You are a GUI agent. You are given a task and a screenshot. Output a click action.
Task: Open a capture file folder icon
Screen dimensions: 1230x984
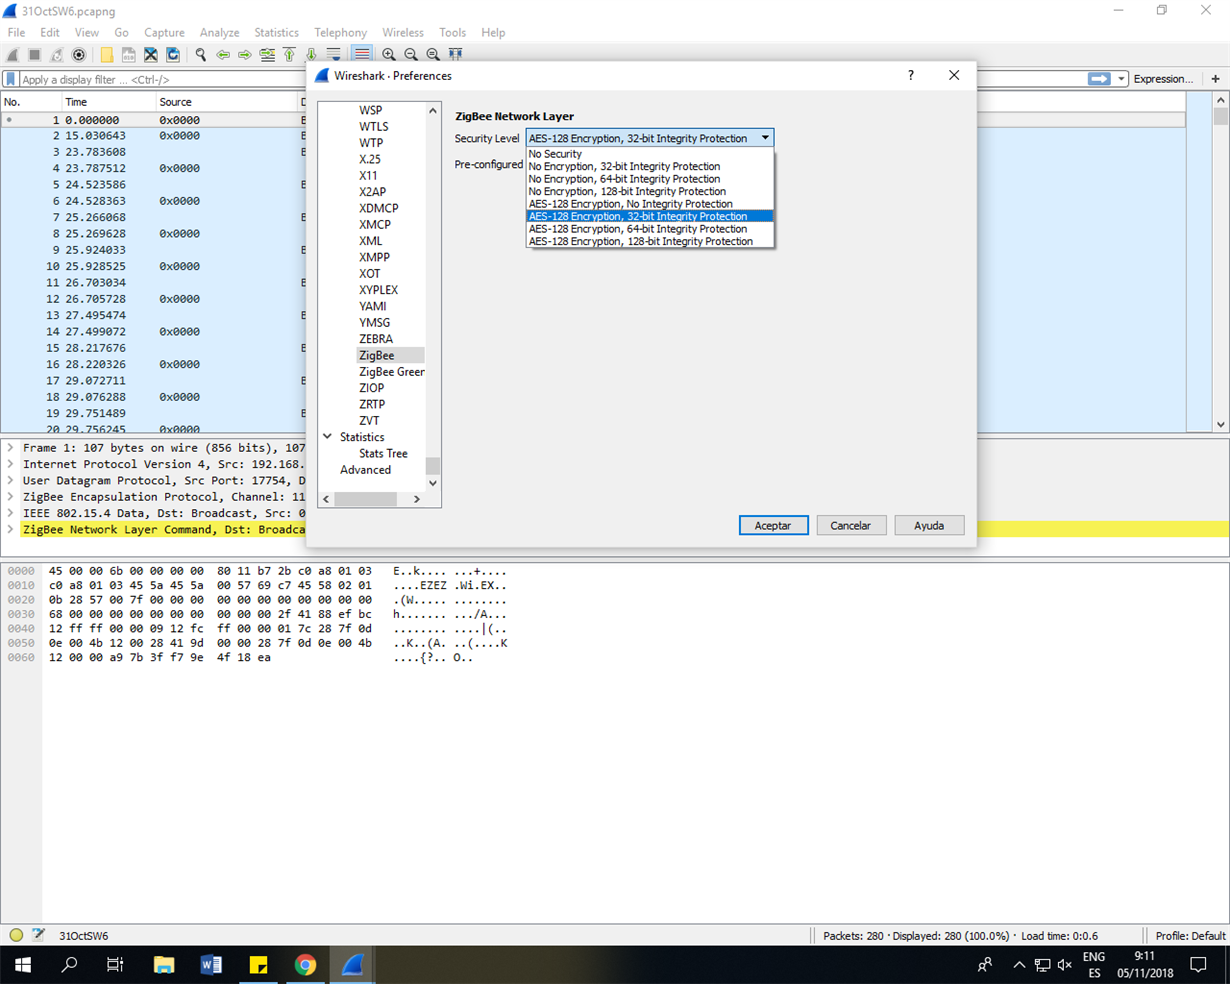(x=107, y=55)
